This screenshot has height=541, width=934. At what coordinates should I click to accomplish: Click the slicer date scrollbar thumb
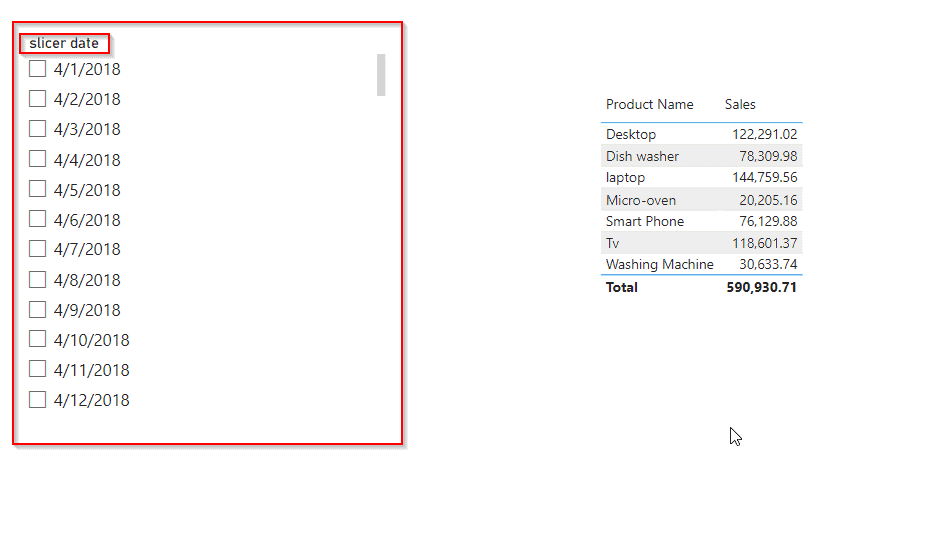[x=381, y=75]
